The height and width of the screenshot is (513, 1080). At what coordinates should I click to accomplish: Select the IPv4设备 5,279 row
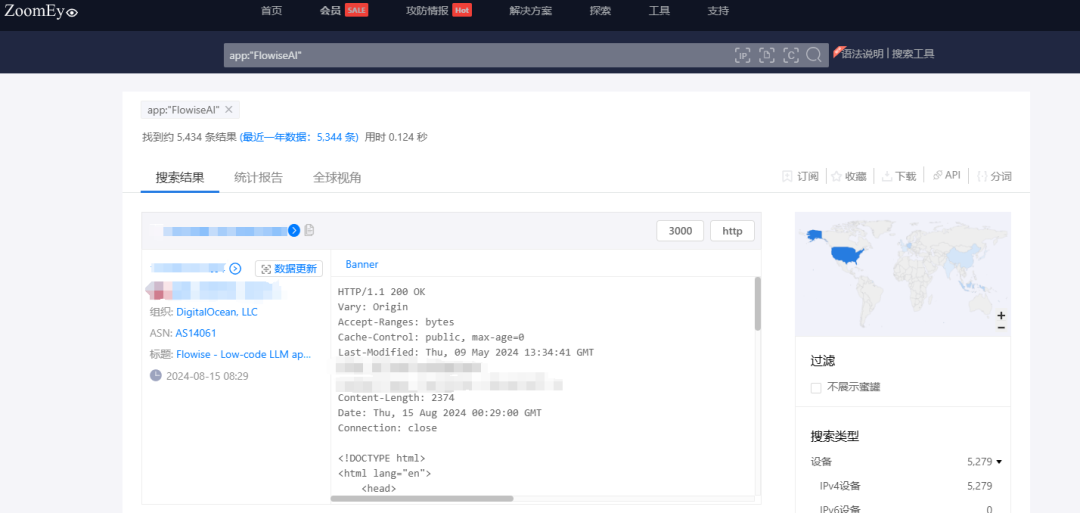(906, 486)
